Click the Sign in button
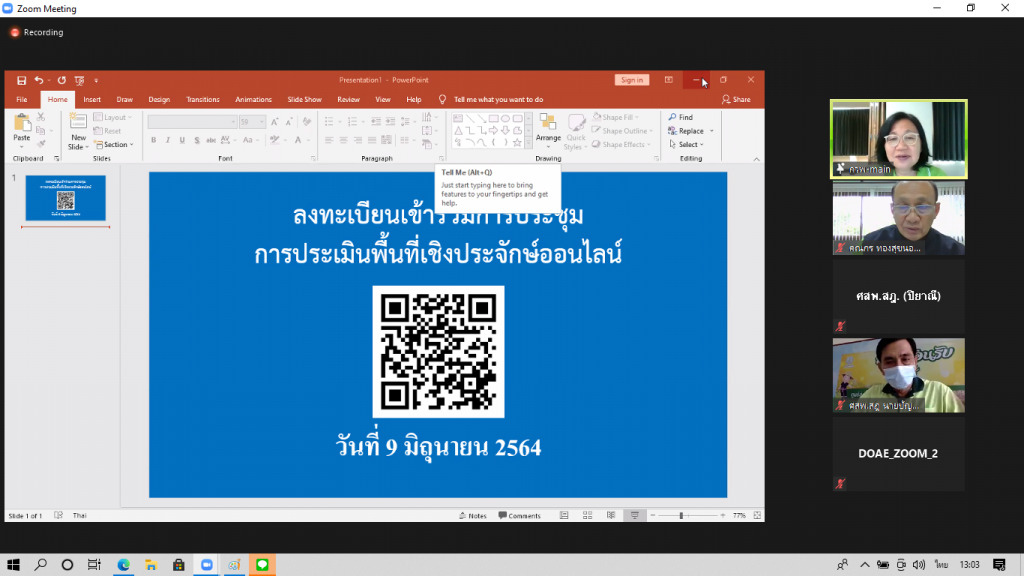The height and width of the screenshot is (576, 1024). [x=632, y=80]
